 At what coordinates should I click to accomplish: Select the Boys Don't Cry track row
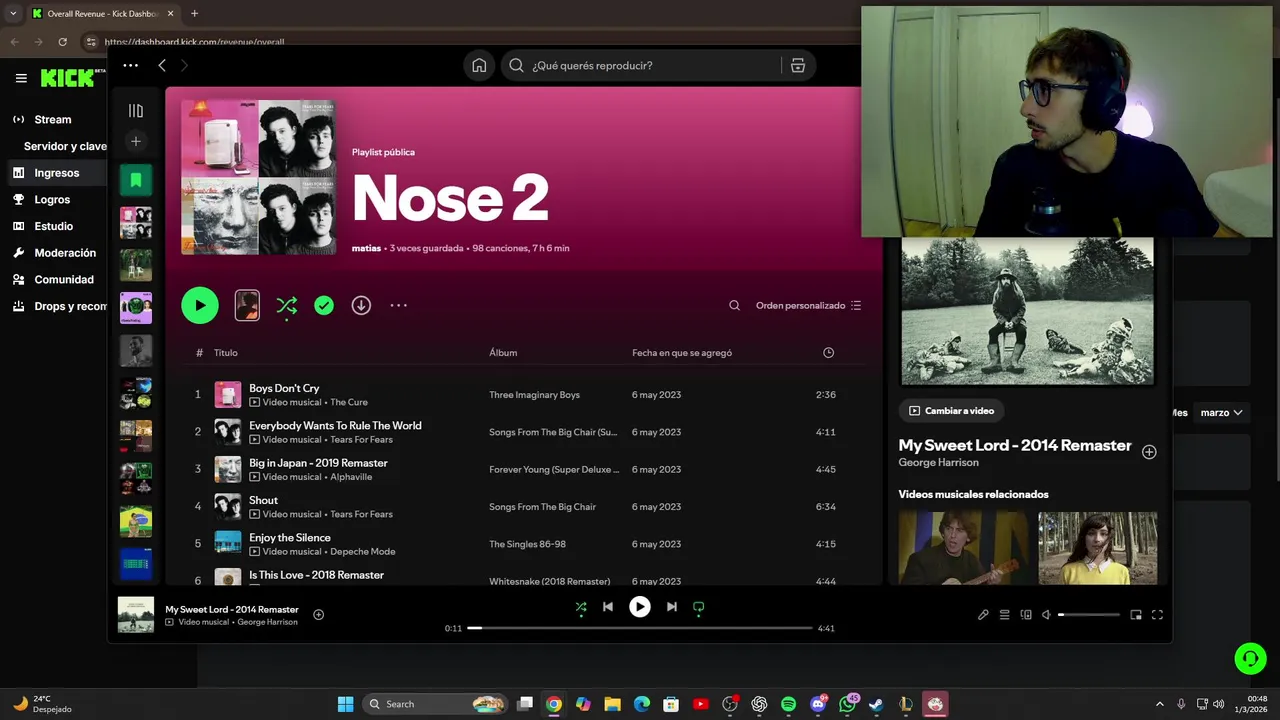(x=524, y=394)
